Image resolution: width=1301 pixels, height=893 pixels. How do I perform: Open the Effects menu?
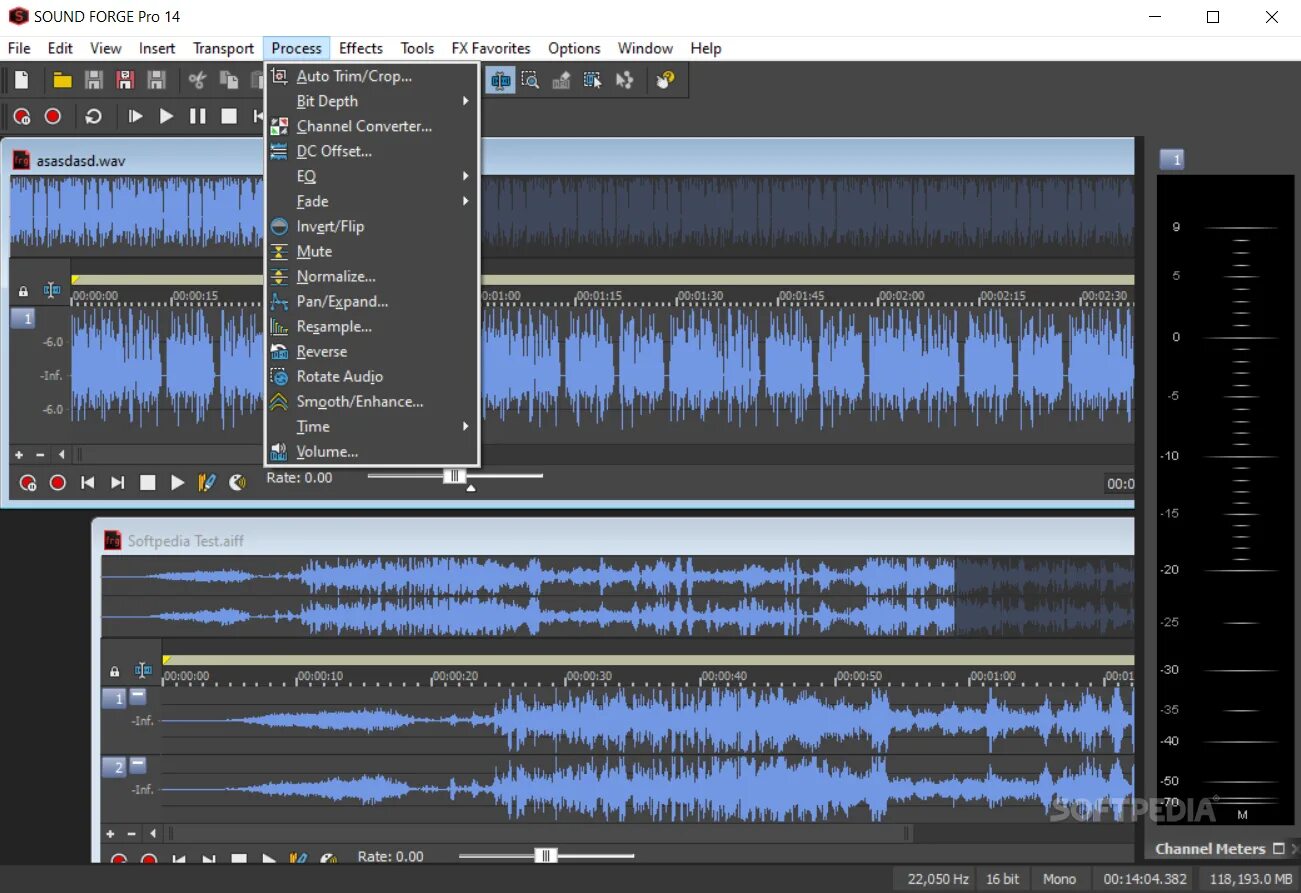pyautogui.click(x=360, y=47)
